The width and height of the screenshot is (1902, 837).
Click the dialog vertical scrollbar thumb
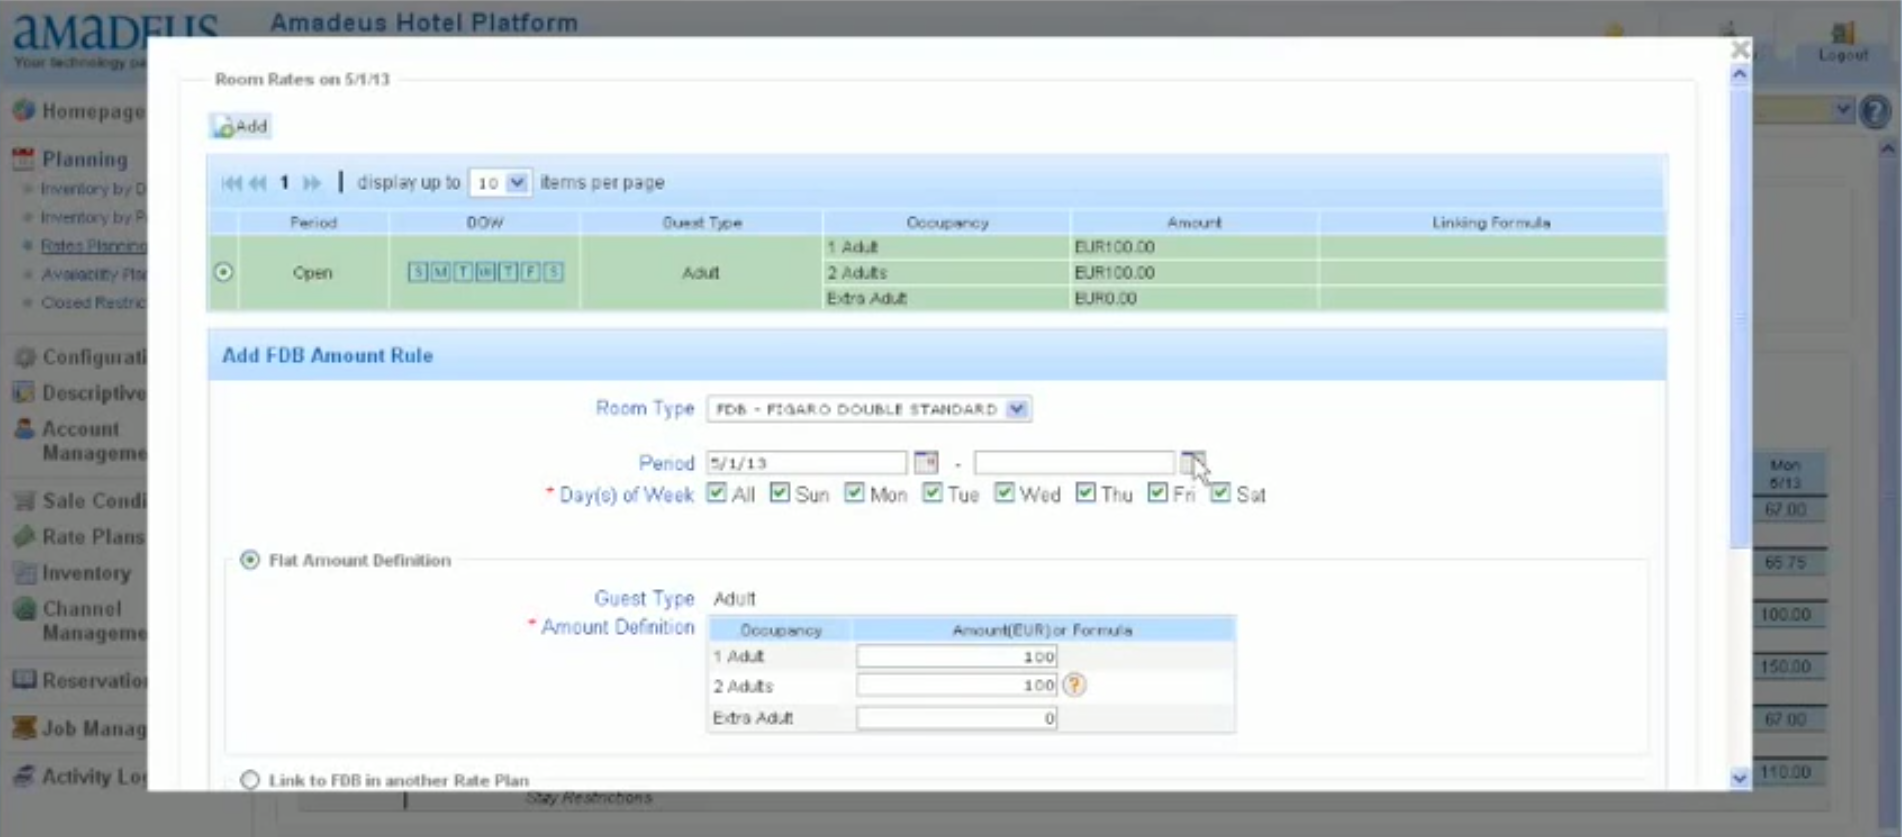click(x=1740, y=318)
